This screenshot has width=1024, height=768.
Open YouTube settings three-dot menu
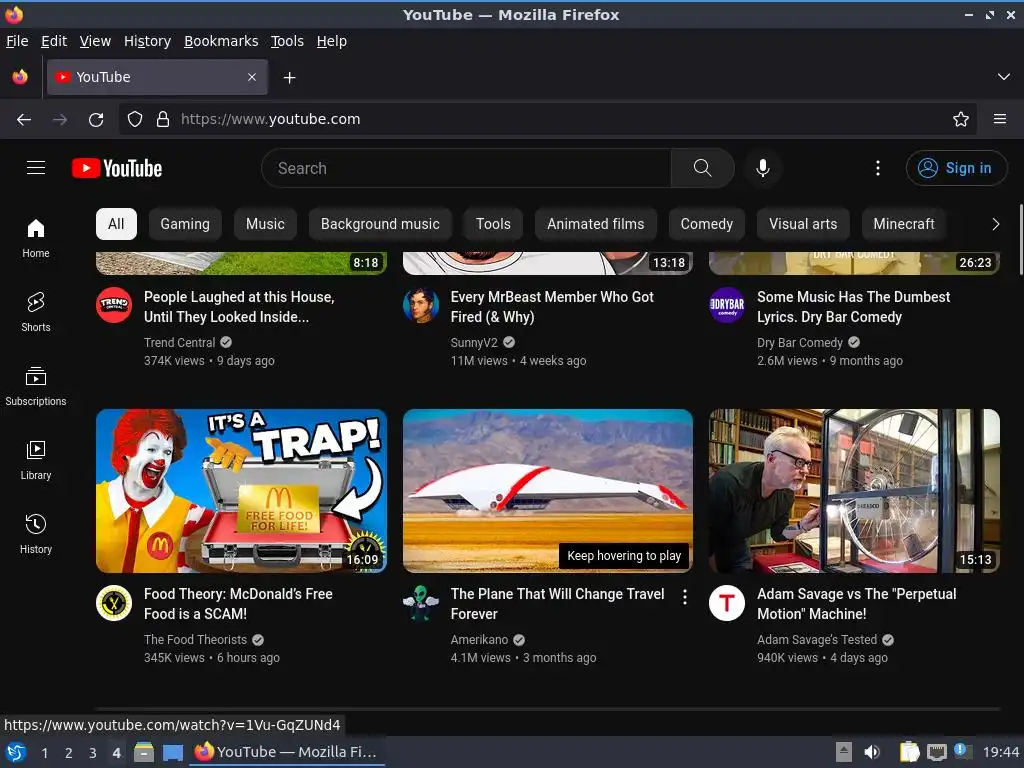pyautogui.click(x=878, y=168)
